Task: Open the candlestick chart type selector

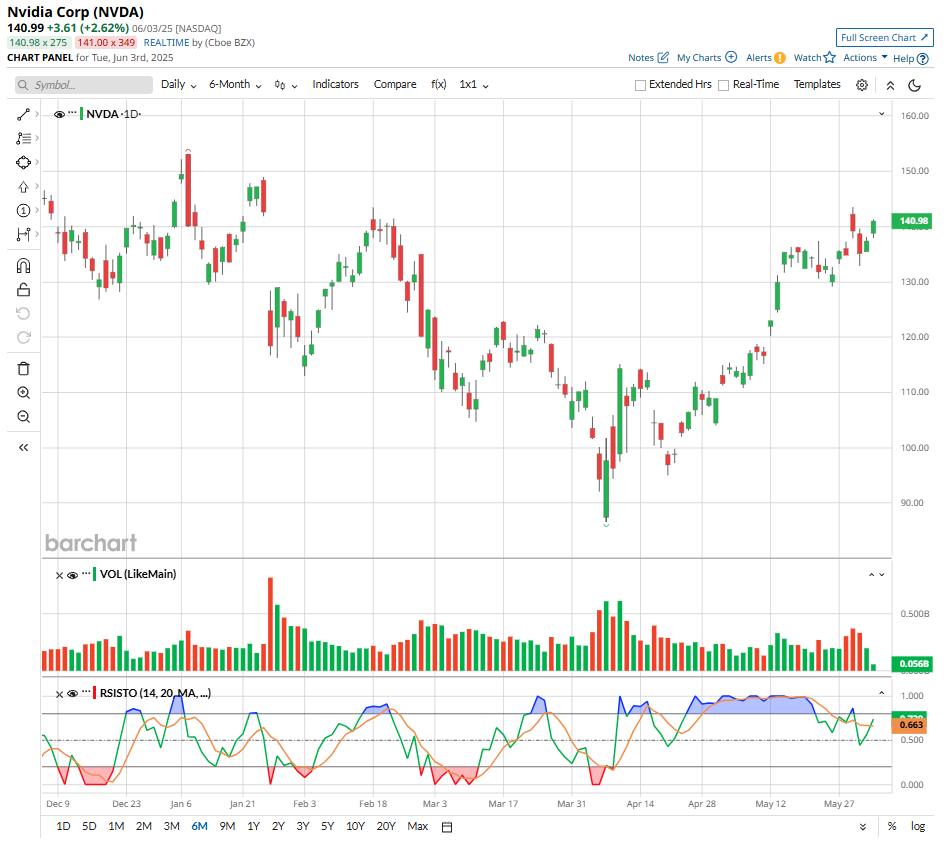Action: (286, 85)
